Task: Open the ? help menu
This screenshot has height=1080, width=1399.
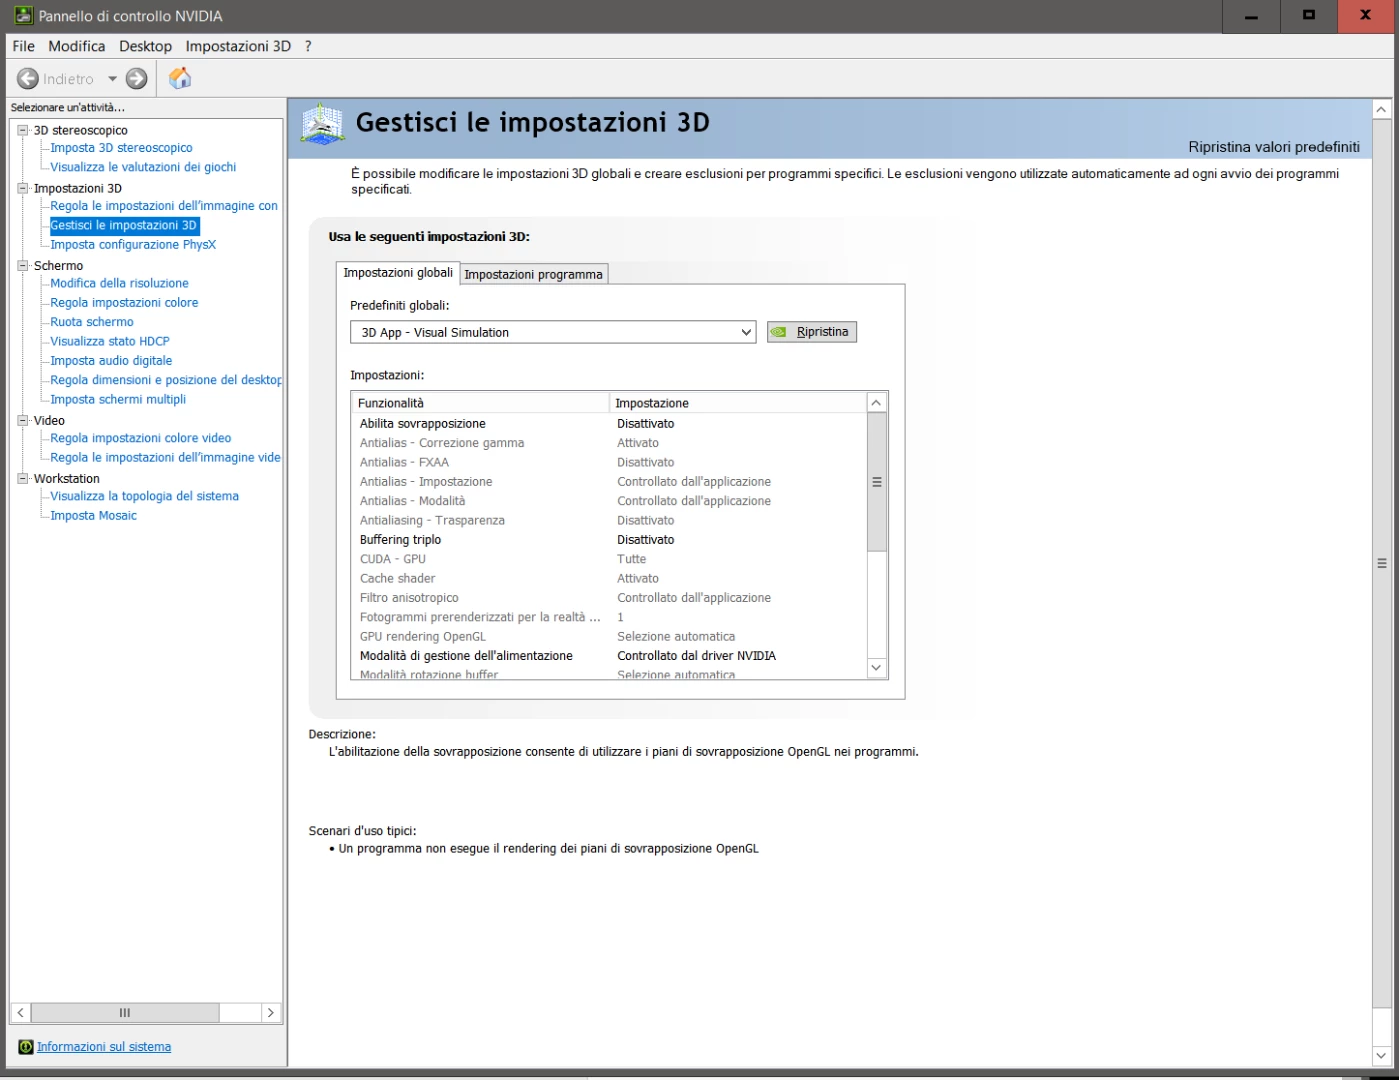Action: point(308,46)
